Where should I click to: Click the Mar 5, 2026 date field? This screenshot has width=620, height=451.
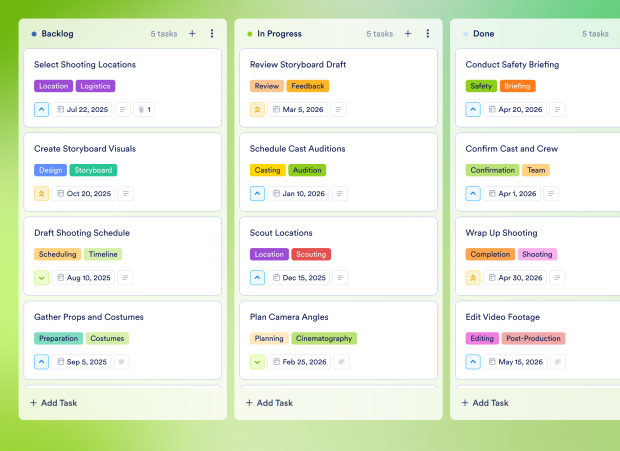296,110
